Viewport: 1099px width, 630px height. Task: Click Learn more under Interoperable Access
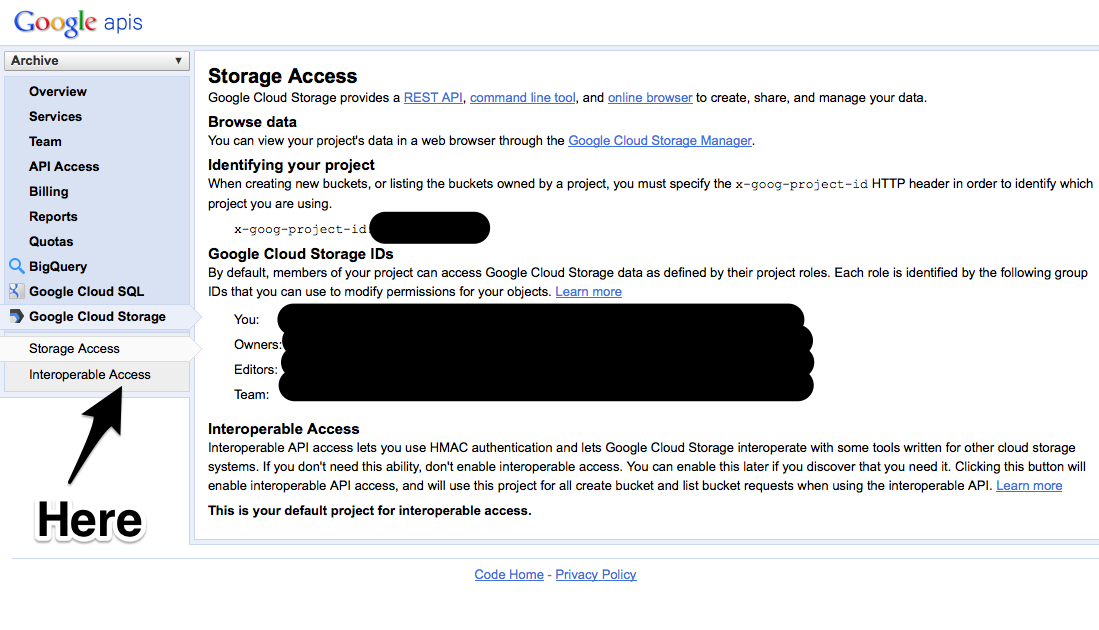[x=1029, y=486]
